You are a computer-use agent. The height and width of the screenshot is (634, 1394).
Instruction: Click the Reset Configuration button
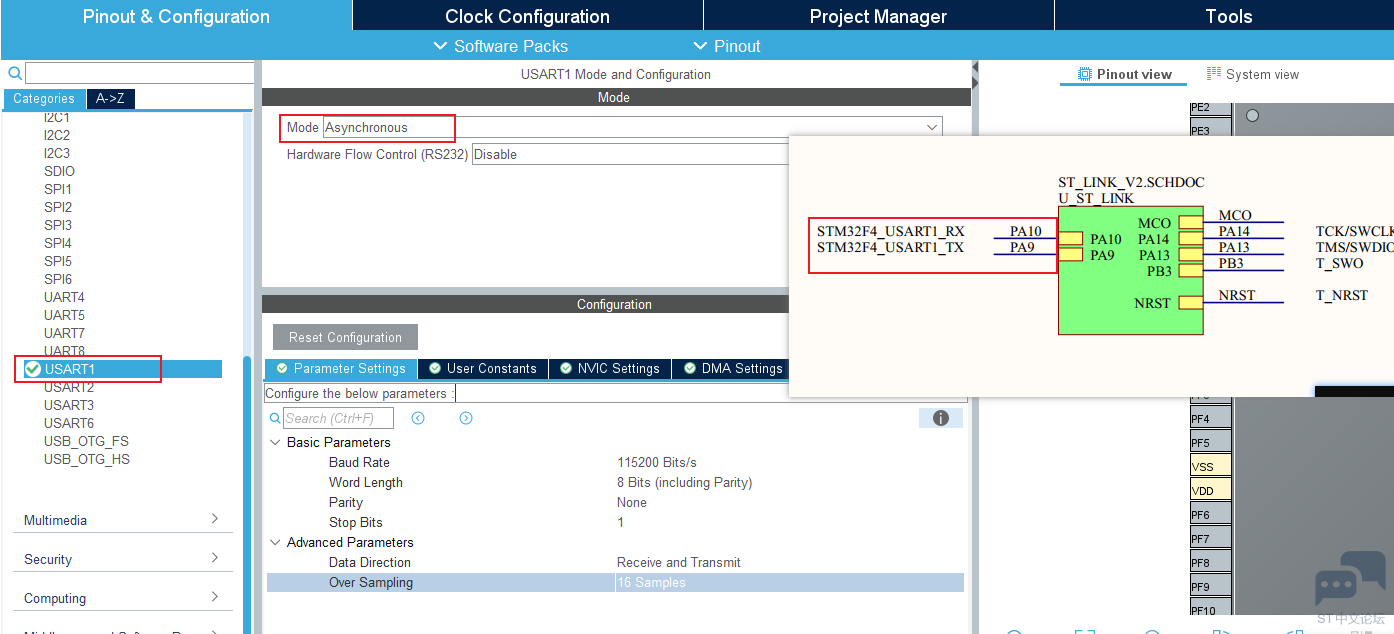345,337
